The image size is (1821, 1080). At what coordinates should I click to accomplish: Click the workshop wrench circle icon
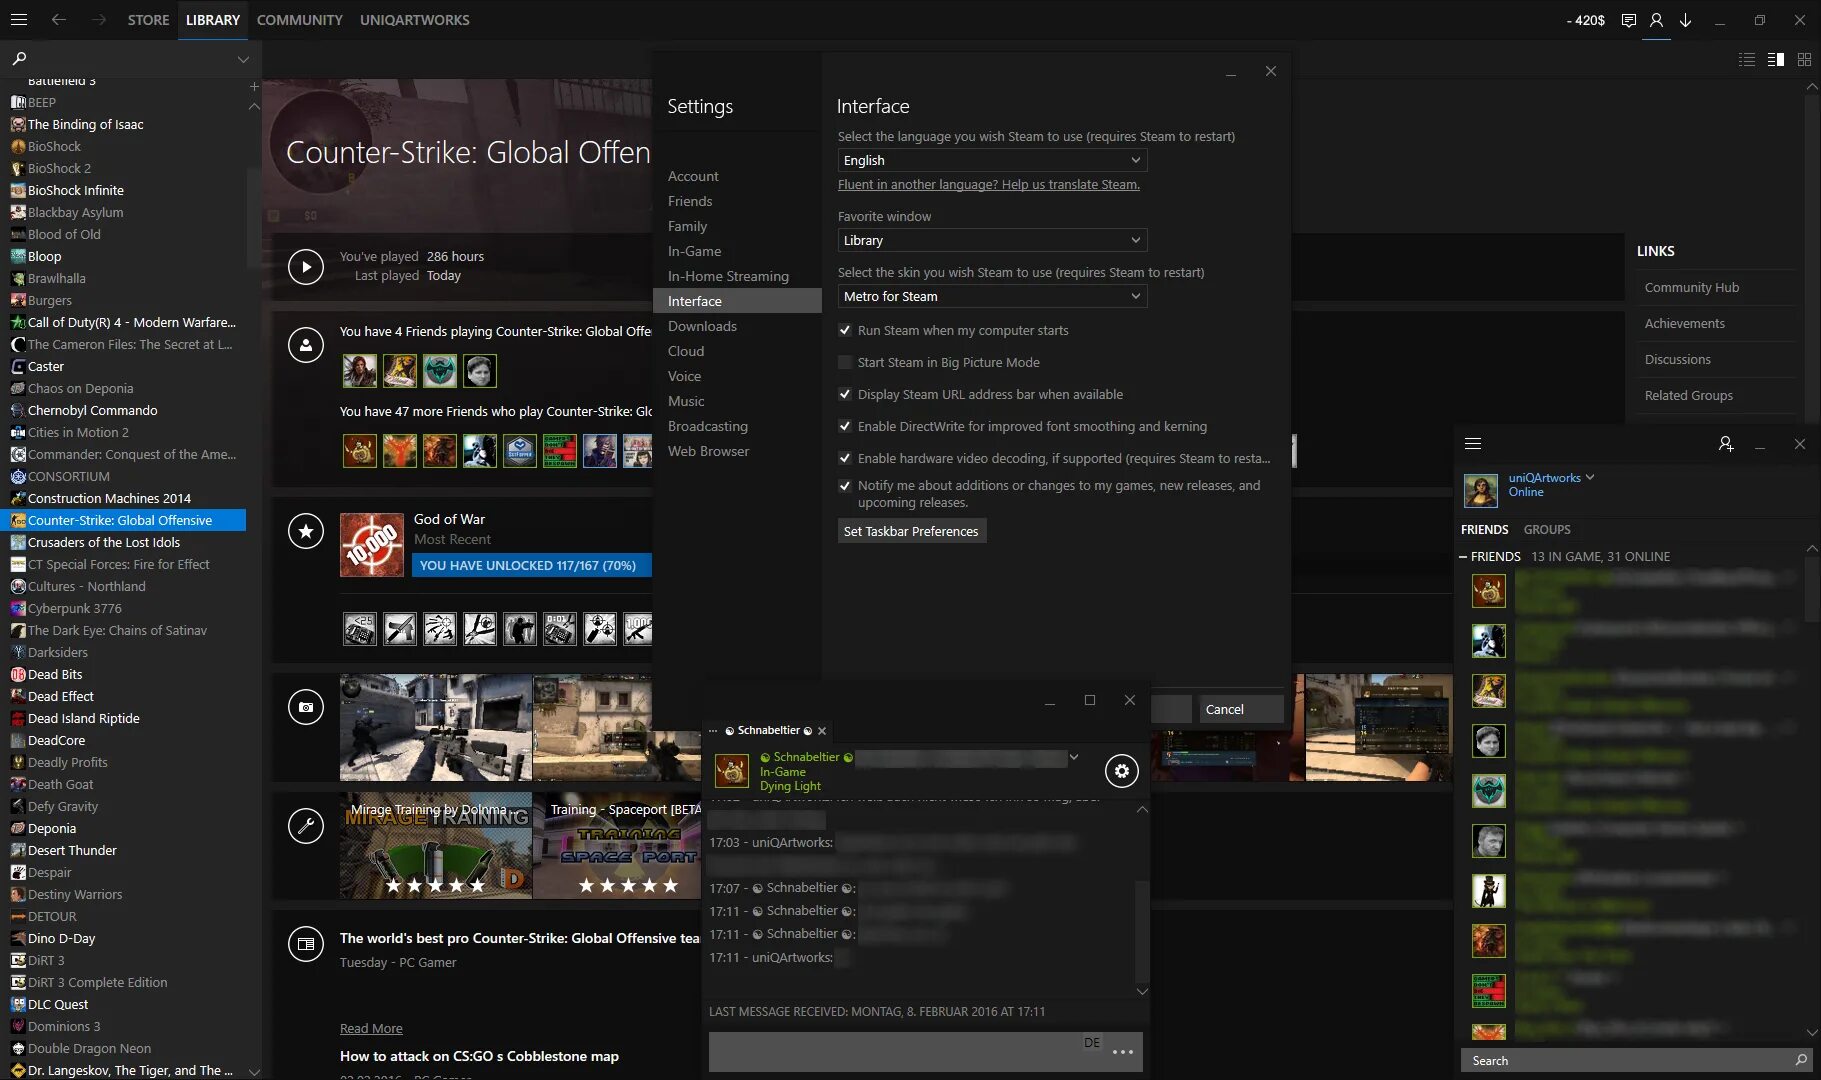tap(306, 826)
